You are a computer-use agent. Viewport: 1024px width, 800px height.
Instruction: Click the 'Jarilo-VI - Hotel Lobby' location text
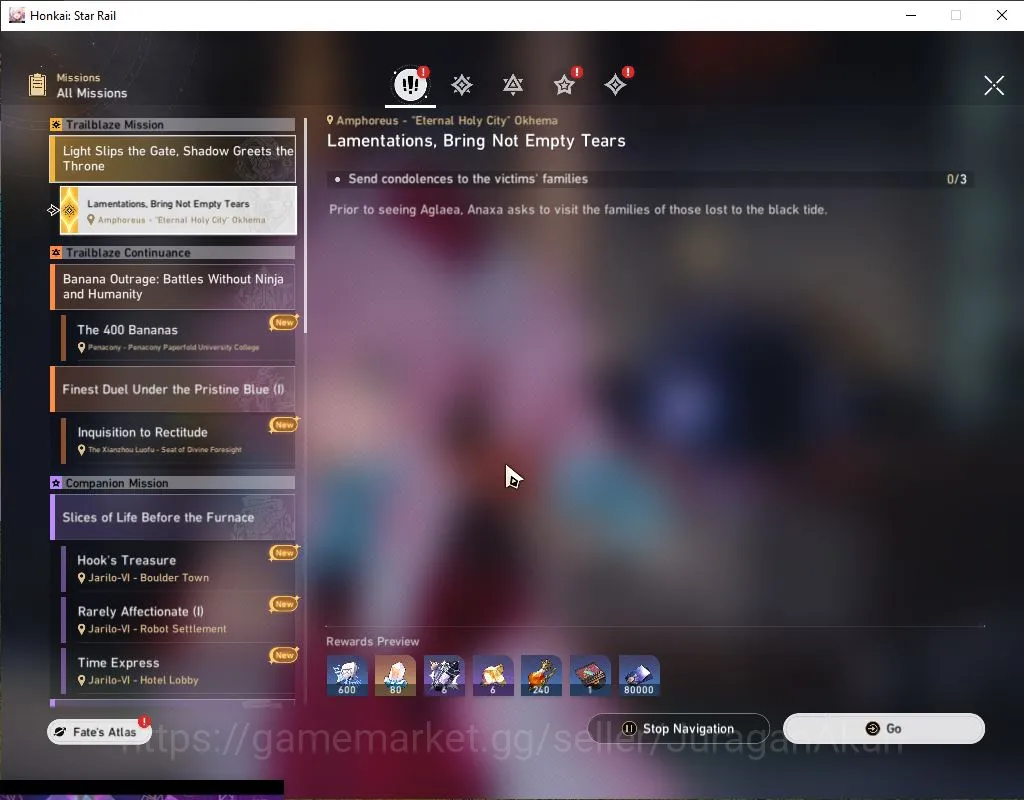tap(143, 680)
